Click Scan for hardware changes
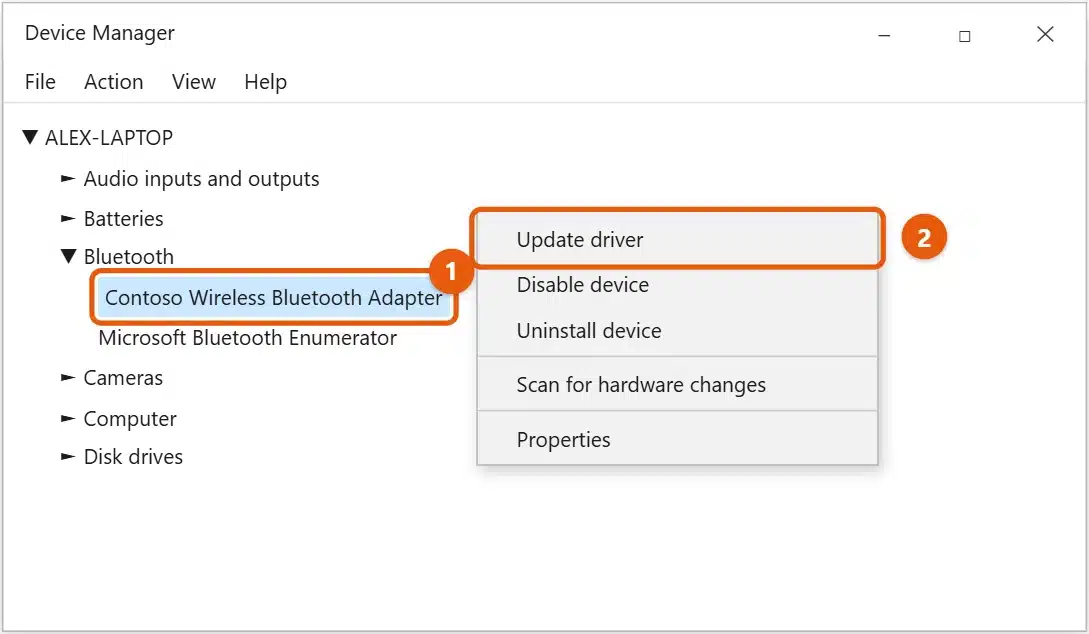 677,385
